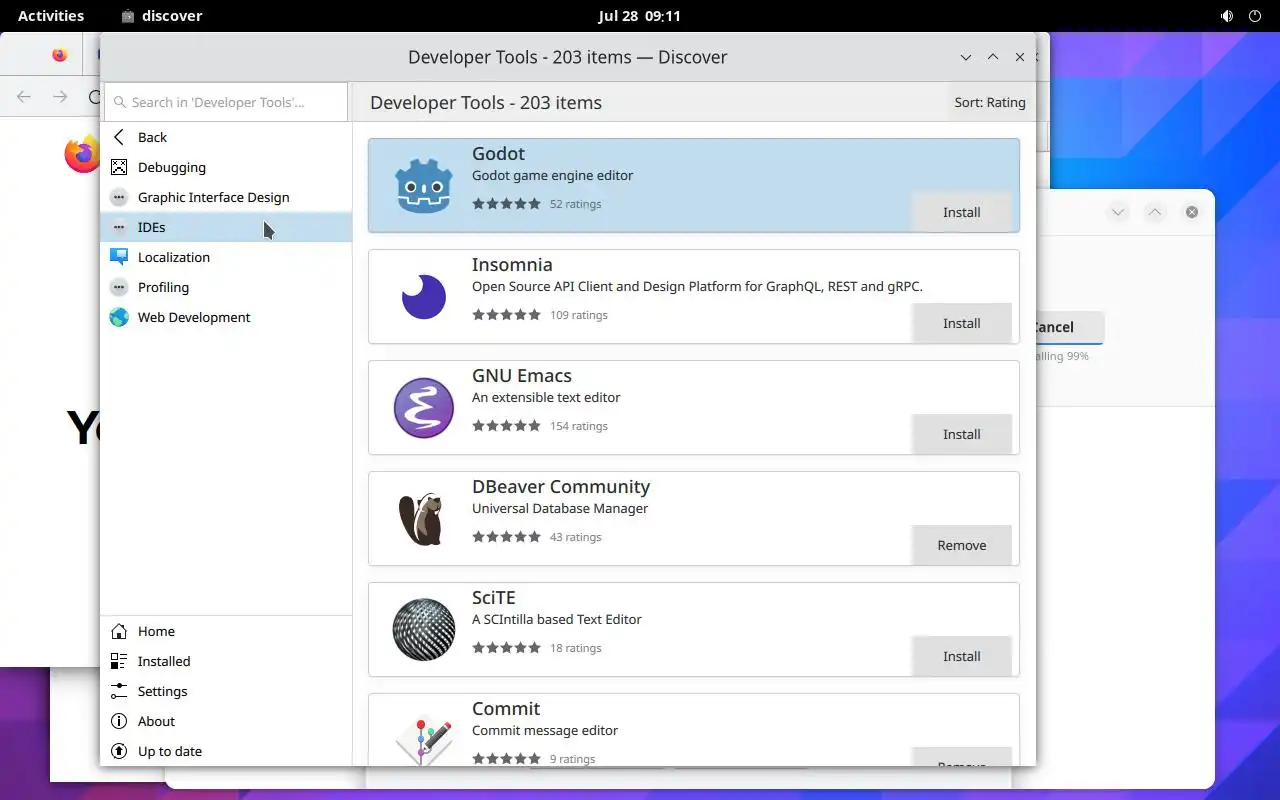Click the 'Universal Database Manager' description
Viewport: 1280px width, 800px height.
(560, 508)
